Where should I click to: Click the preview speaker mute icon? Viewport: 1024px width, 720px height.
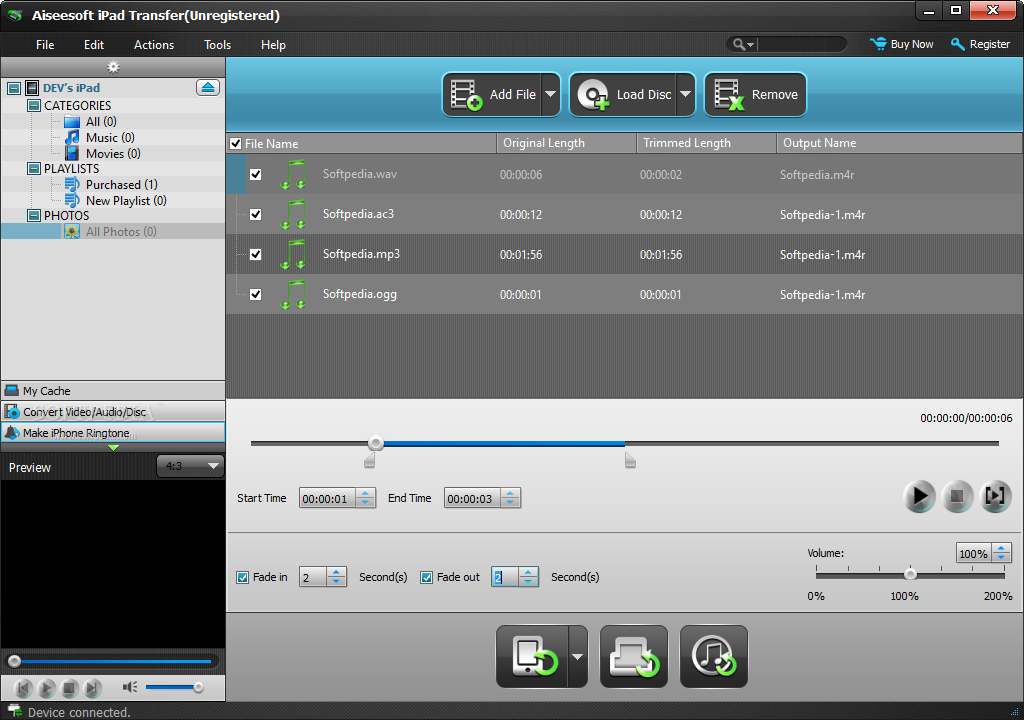tap(130, 687)
